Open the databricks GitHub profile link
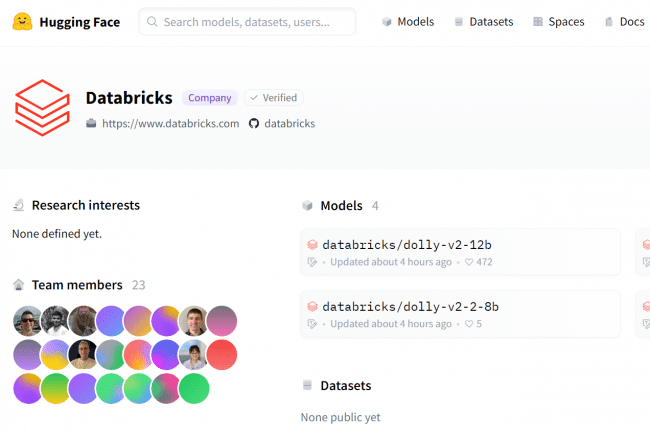 [289, 124]
